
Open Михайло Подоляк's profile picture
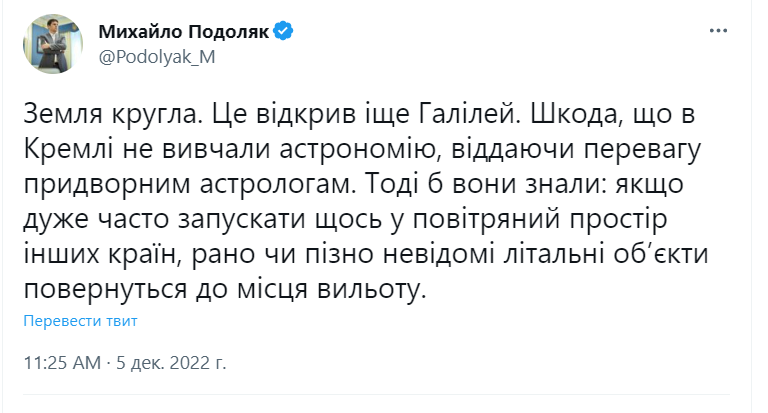(x=51, y=43)
